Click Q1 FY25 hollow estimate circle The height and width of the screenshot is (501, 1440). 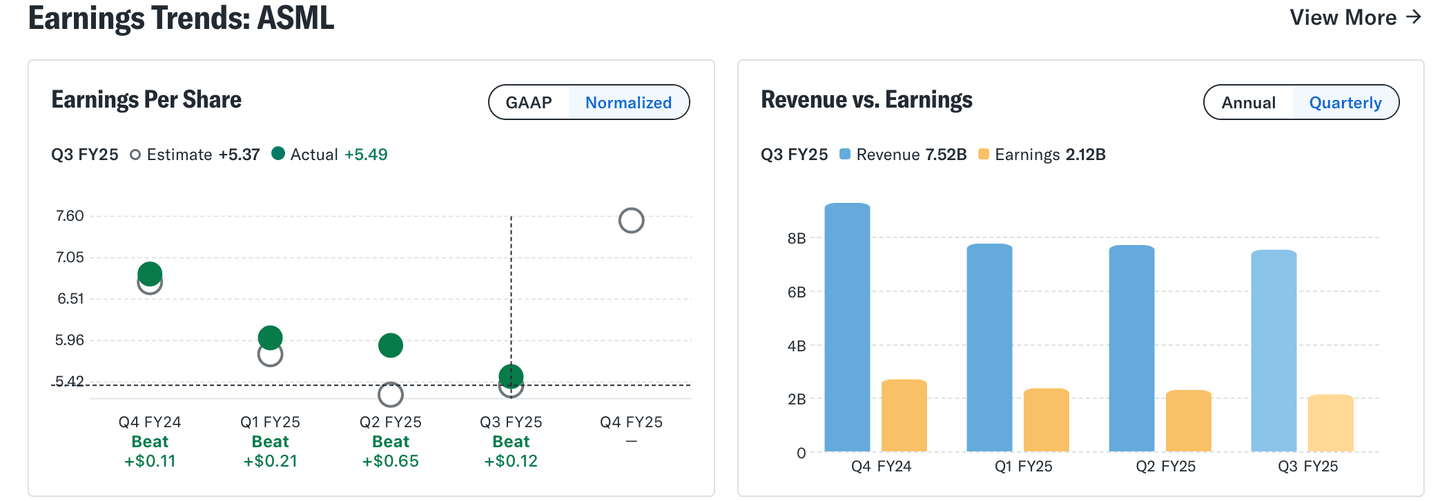point(270,355)
